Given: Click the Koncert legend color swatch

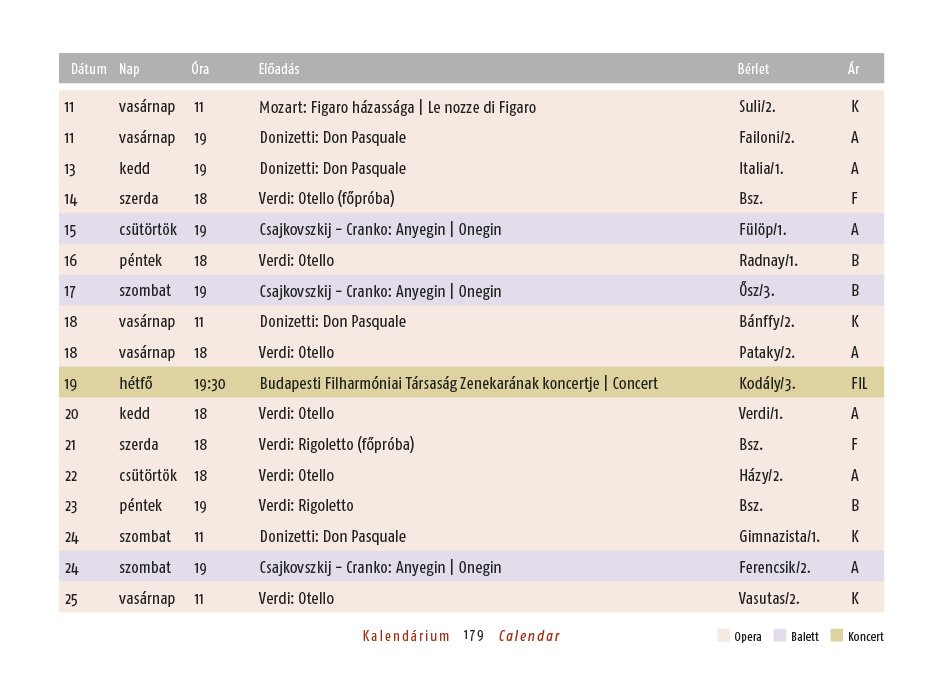Looking at the screenshot, I should pyautogui.click(x=838, y=637).
